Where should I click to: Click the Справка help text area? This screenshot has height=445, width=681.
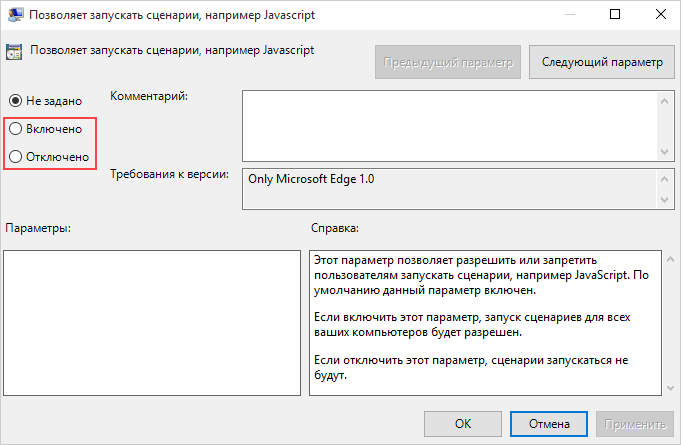pos(485,322)
